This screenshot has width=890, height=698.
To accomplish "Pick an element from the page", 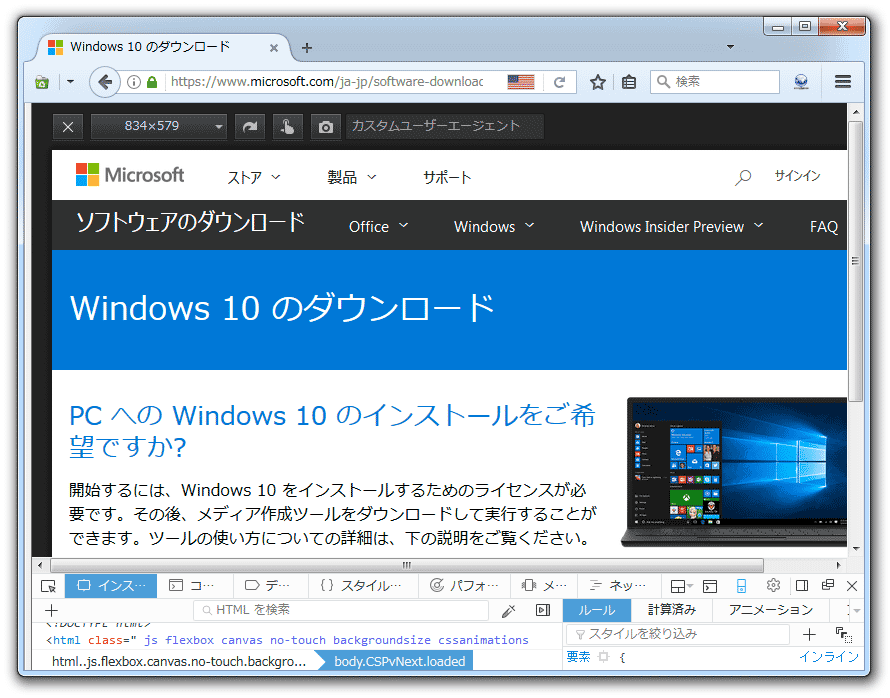I will point(49,586).
